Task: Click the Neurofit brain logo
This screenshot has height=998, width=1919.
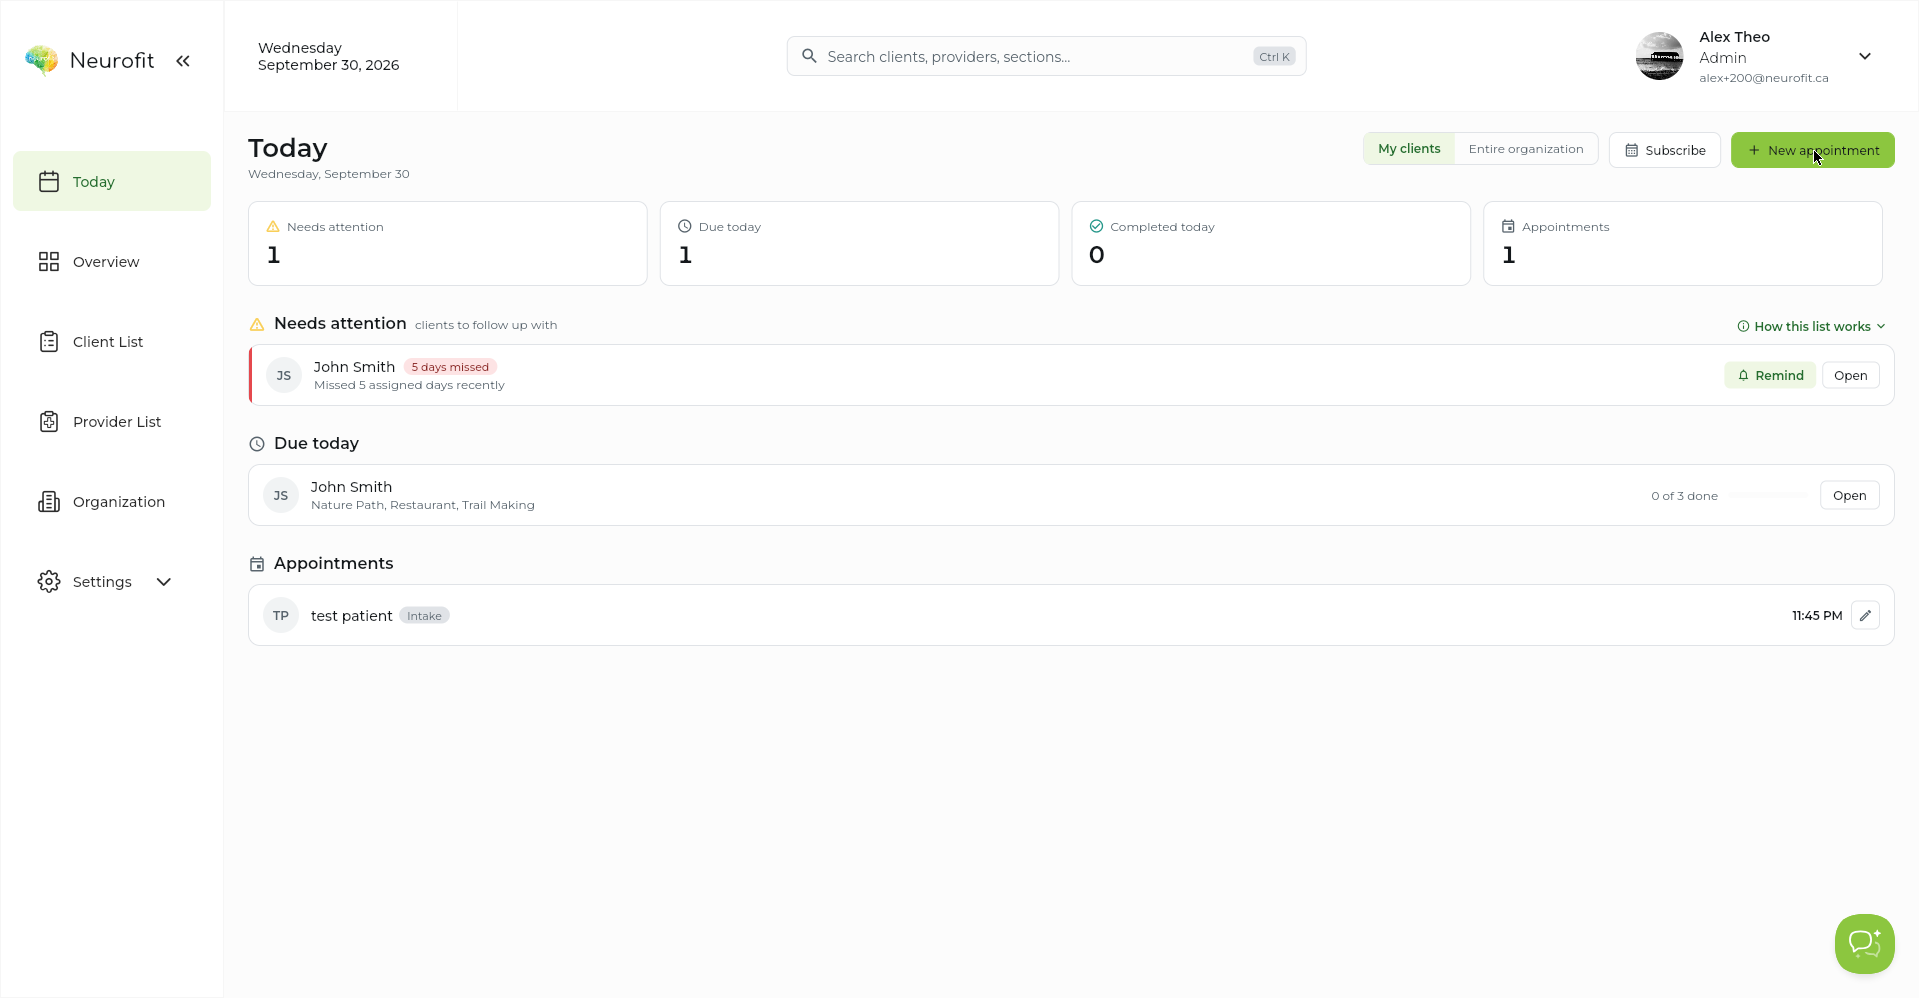Action: pos(41,60)
